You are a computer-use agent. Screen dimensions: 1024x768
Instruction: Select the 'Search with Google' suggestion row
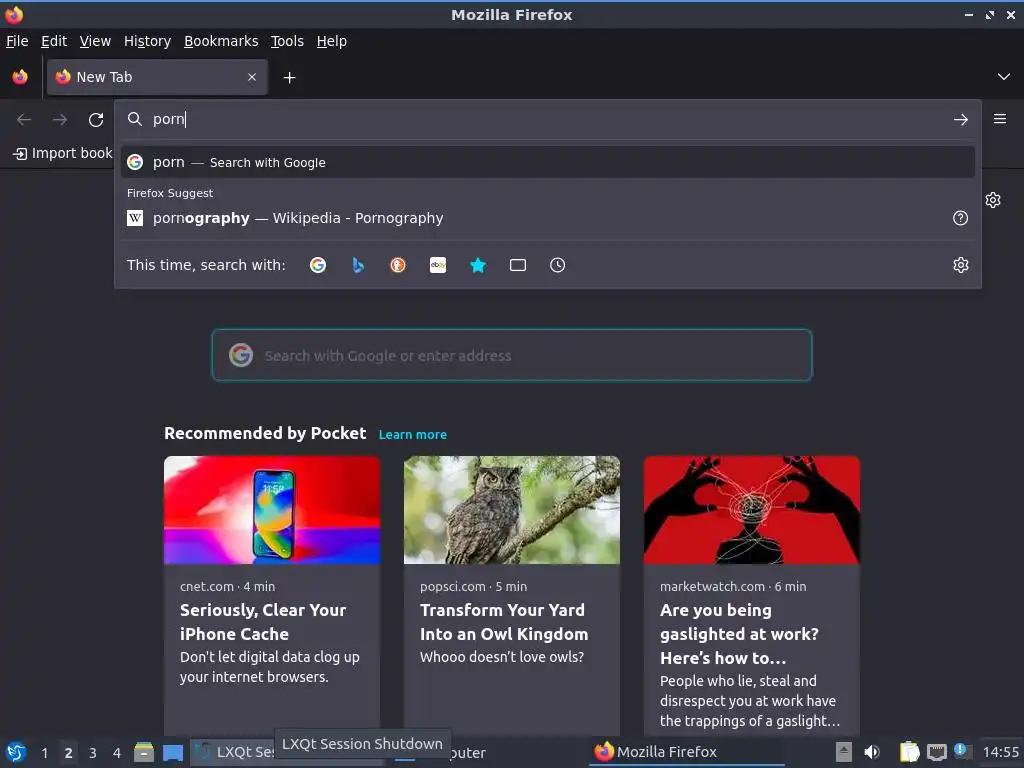(x=547, y=162)
